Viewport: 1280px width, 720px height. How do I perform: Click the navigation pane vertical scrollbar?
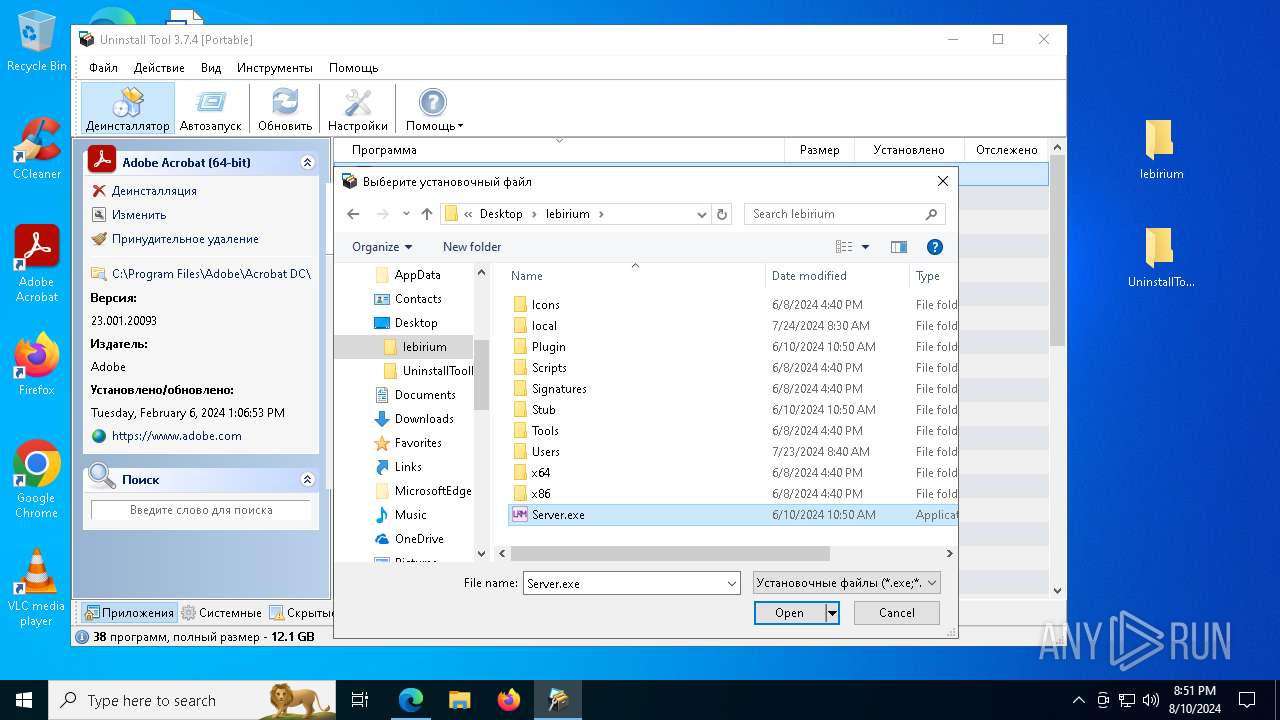coord(481,375)
